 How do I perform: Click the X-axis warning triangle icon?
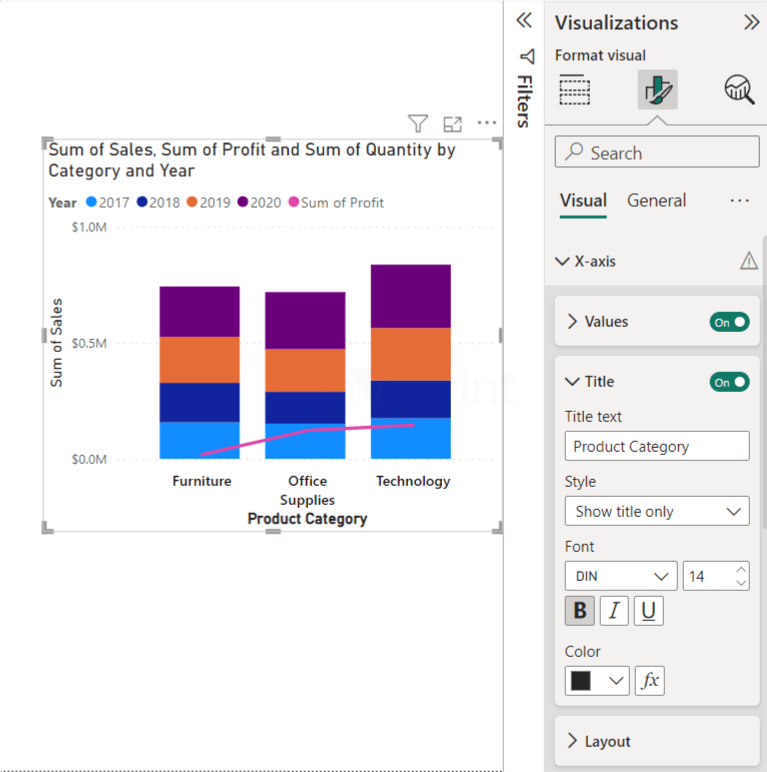tap(749, 261)
